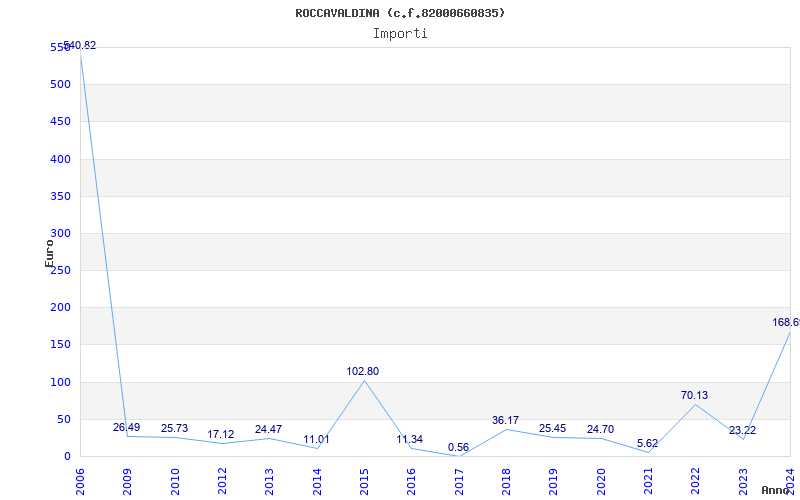
Task: Select the 102.80 peak data label
Action: (363, 371)
